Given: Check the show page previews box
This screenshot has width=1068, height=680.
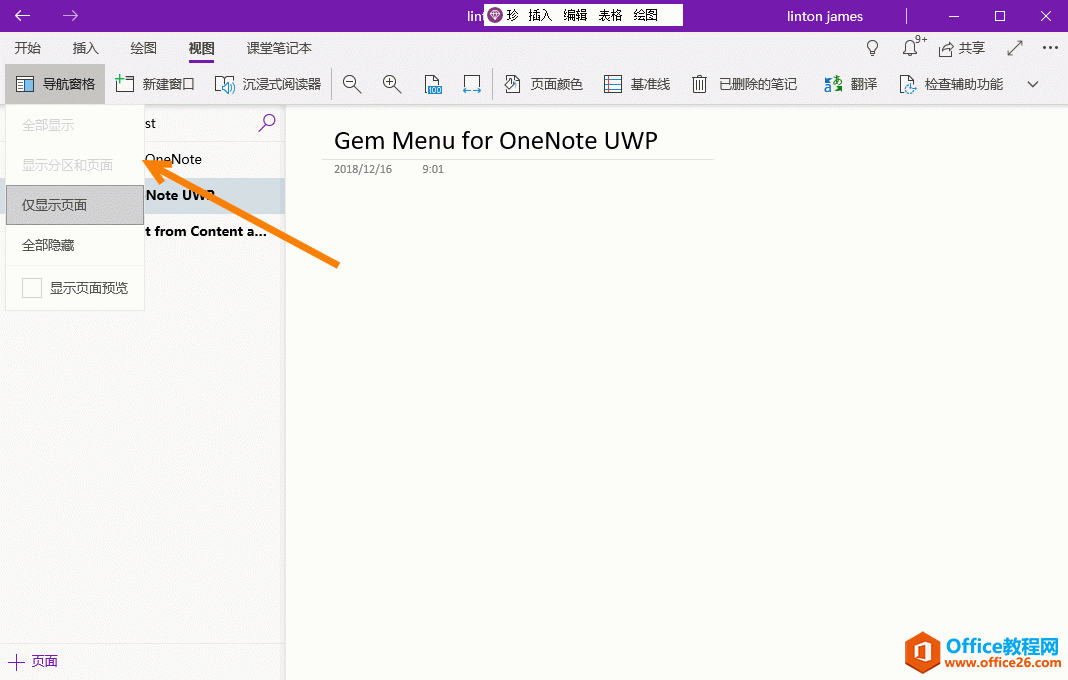Looking at the screenshot, I should tap(31, 287).
